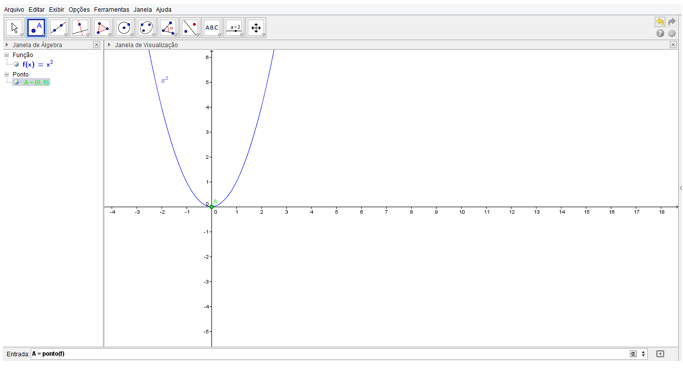The width and height of the screenshot is (683, 369).
Task: Click the Entrada input field
Action: pyautogui.click(x=328, y=354)
